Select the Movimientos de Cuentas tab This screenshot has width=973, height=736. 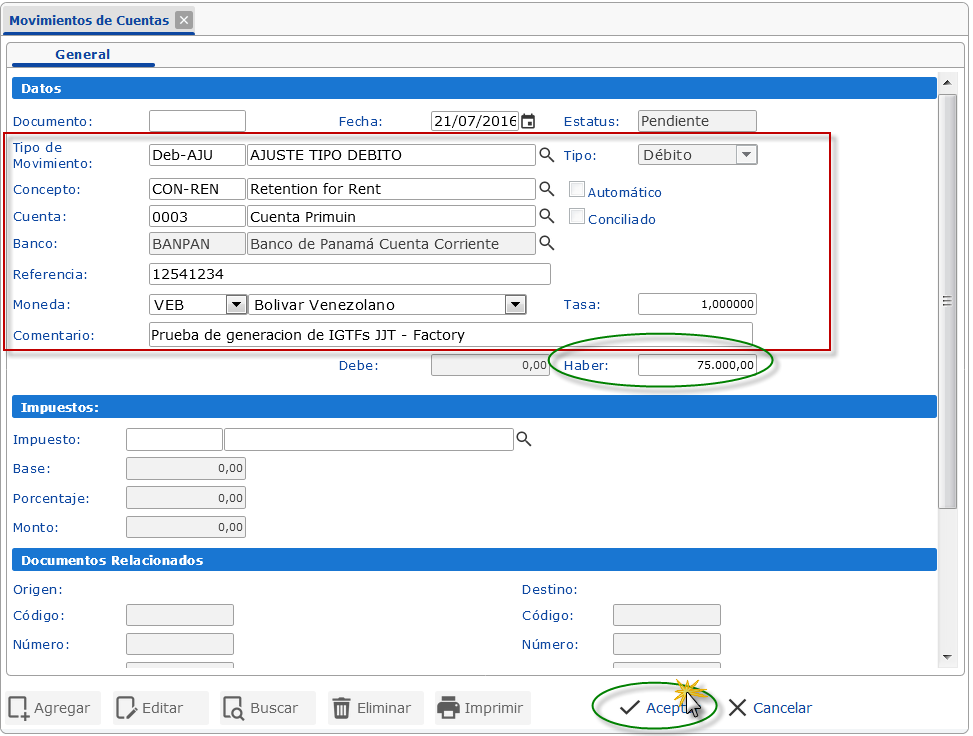point(90,20)
